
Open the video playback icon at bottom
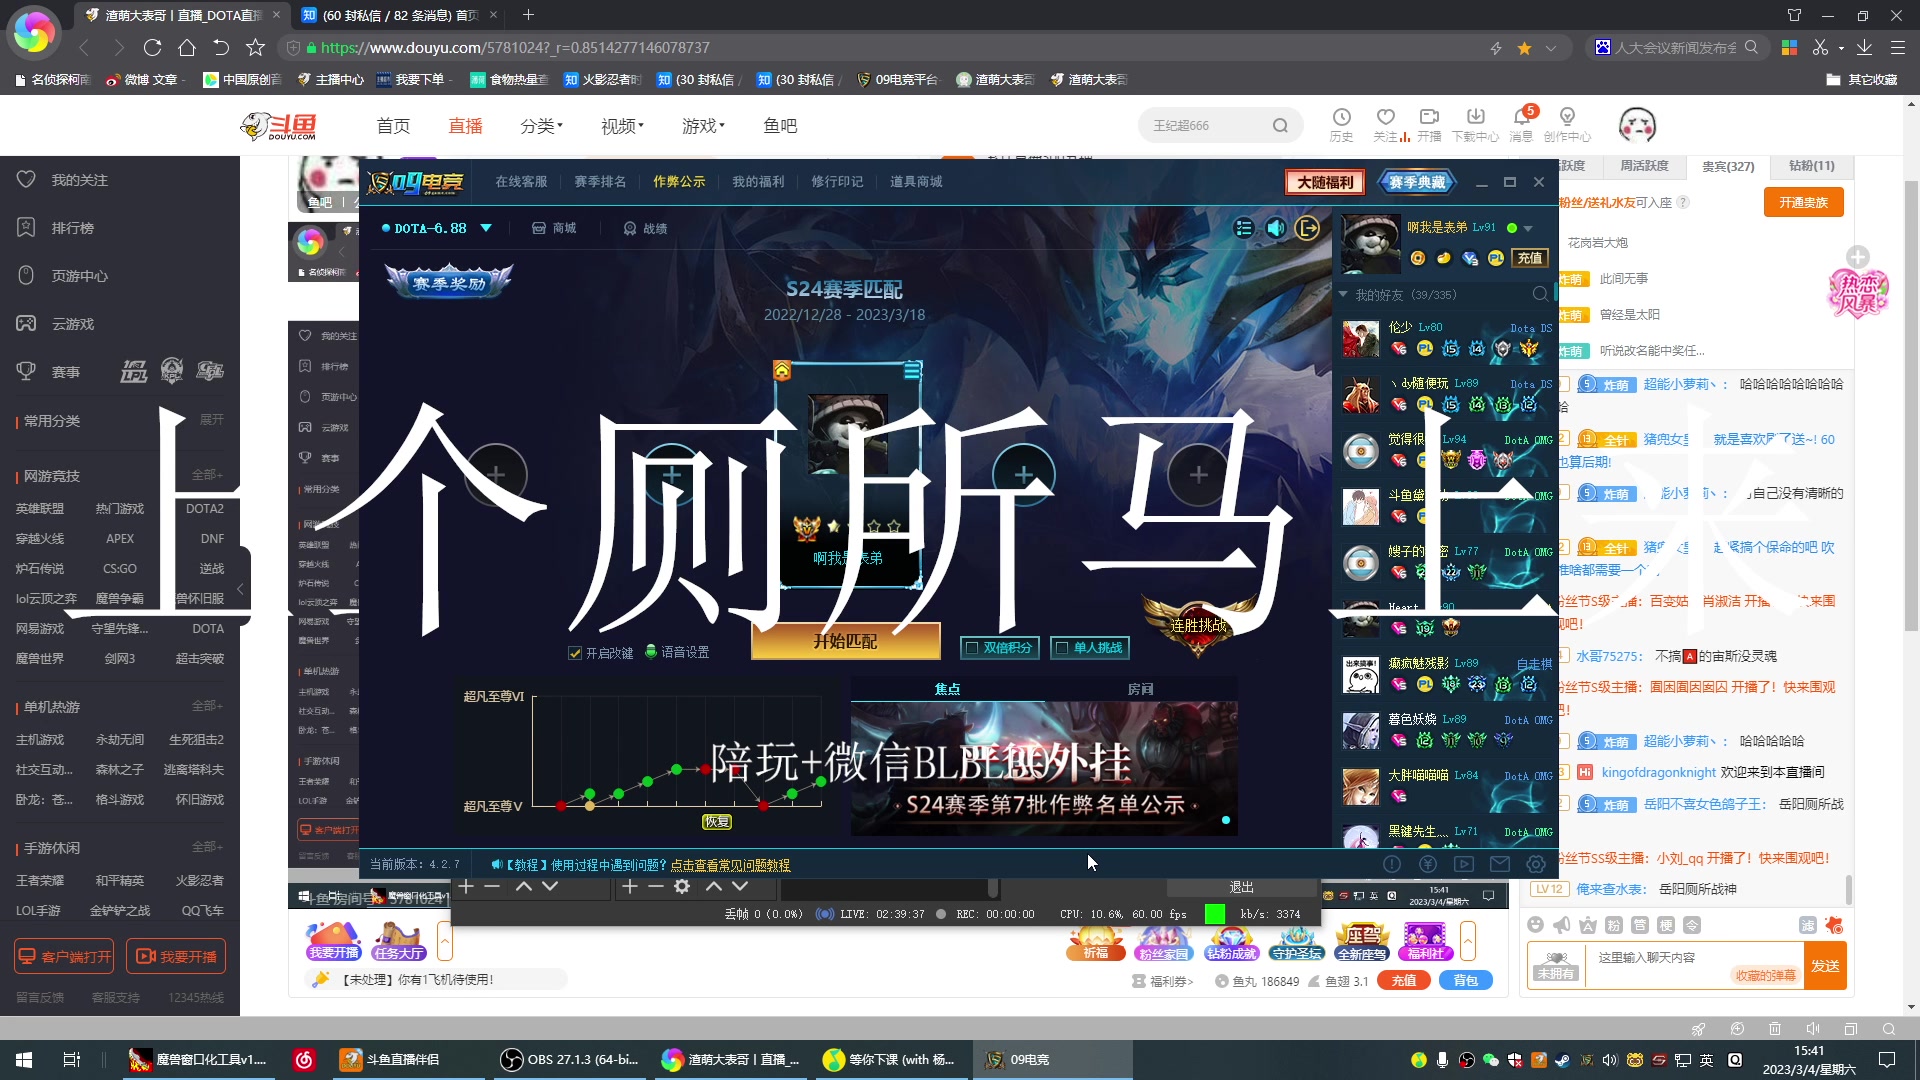(1464, 864)
